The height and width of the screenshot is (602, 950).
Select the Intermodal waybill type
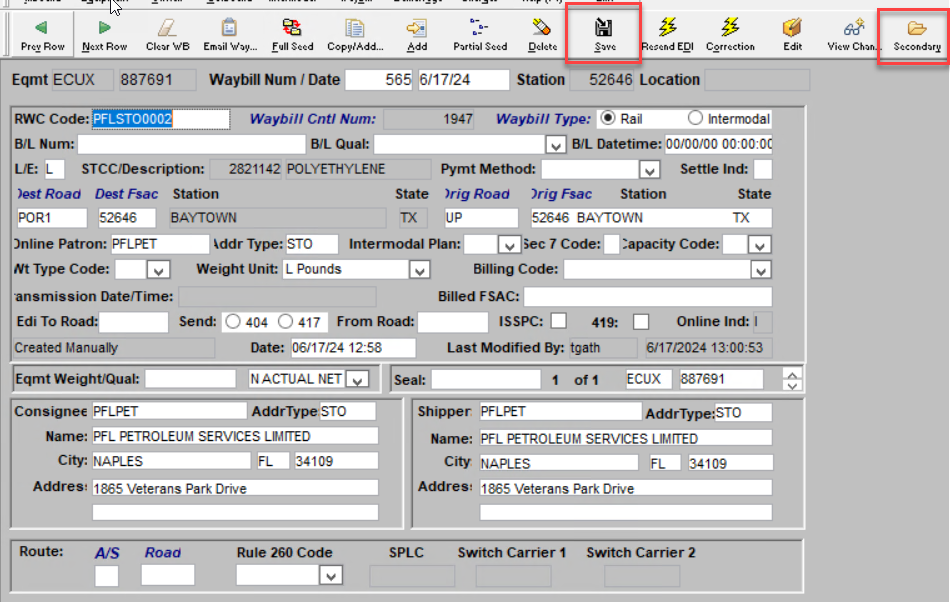[x=696, y=119]
